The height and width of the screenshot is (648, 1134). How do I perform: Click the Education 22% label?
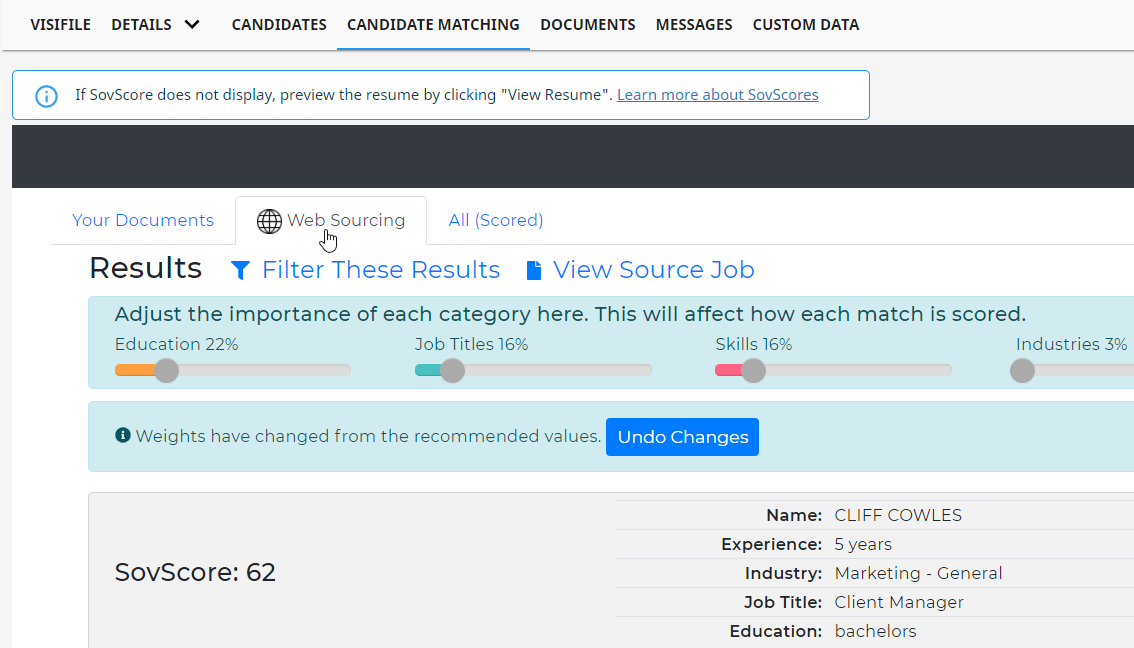pyautogui.click(x=176, y=344)
